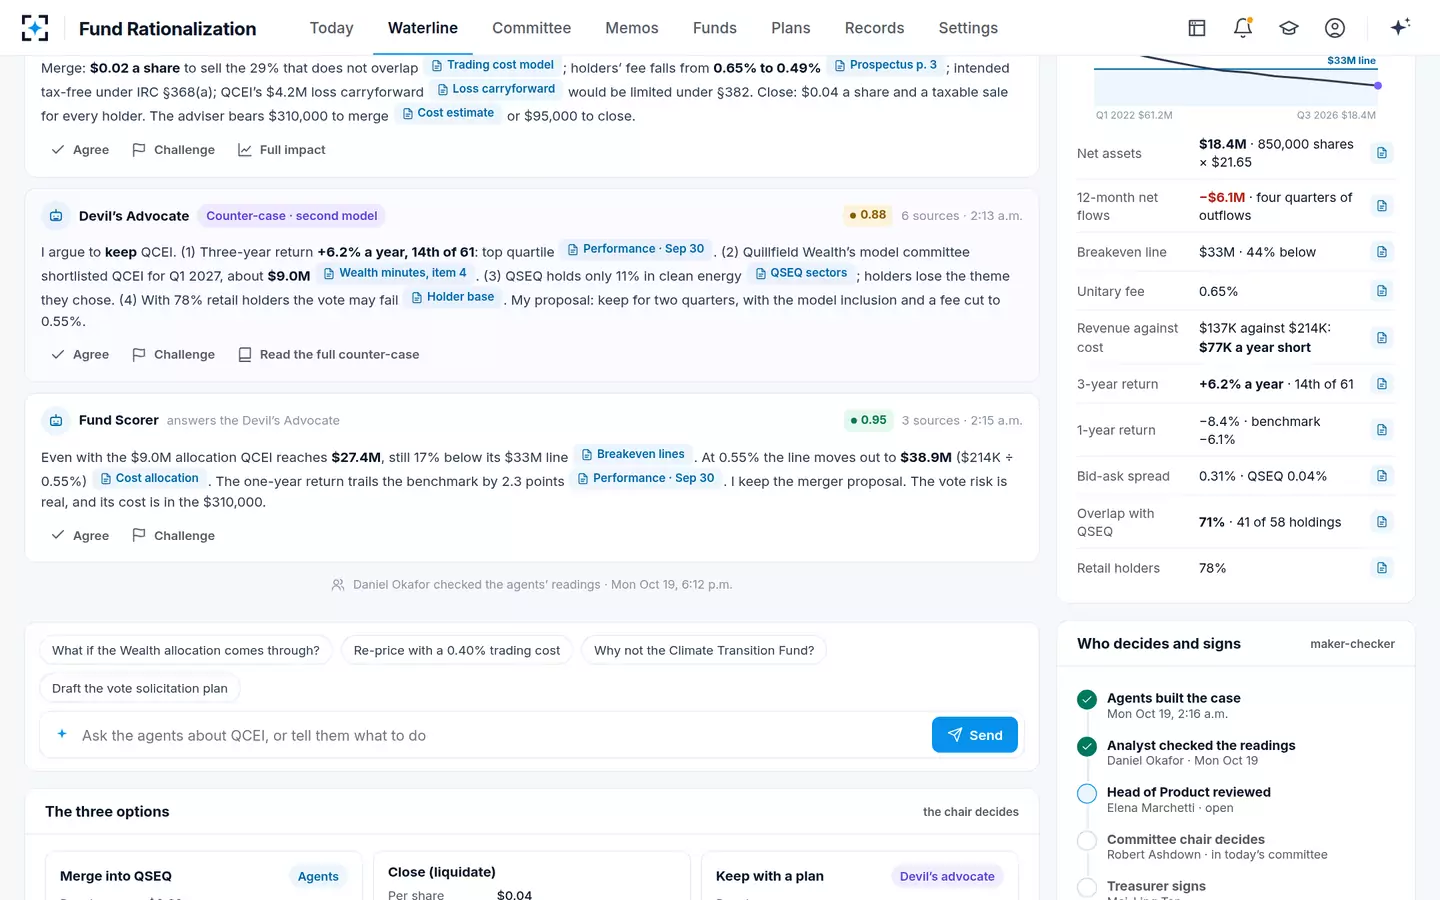This screenshot has width=1440, height=900.
Task: Open the notifications bell
Action: point(1243,28)
